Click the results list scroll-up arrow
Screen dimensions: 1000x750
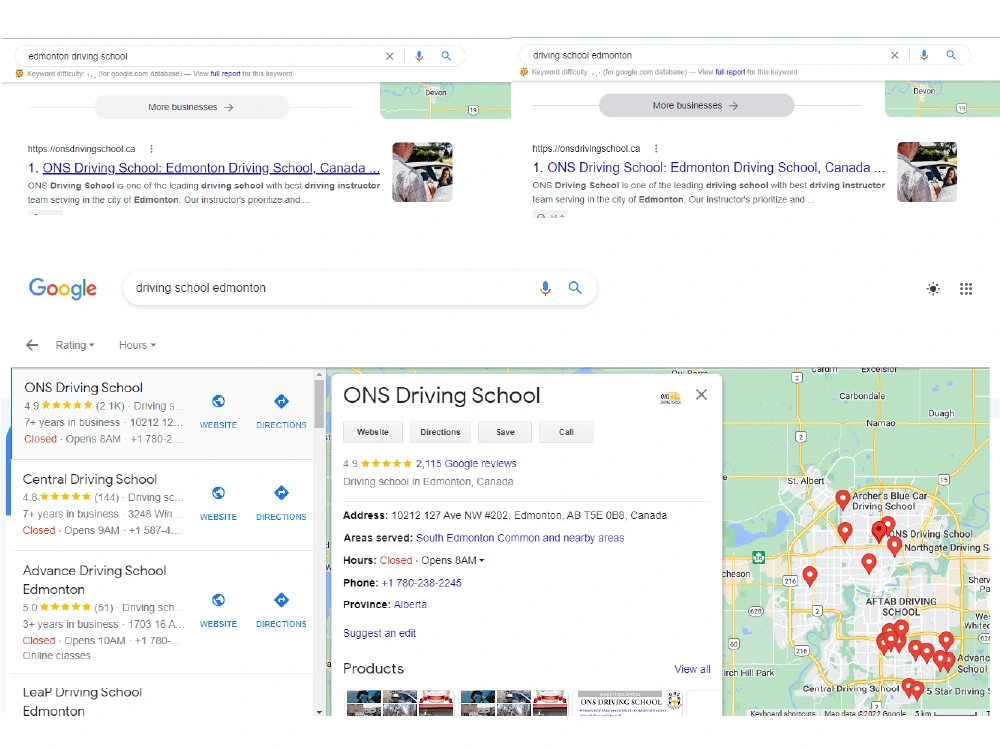(x=319, y=374)
